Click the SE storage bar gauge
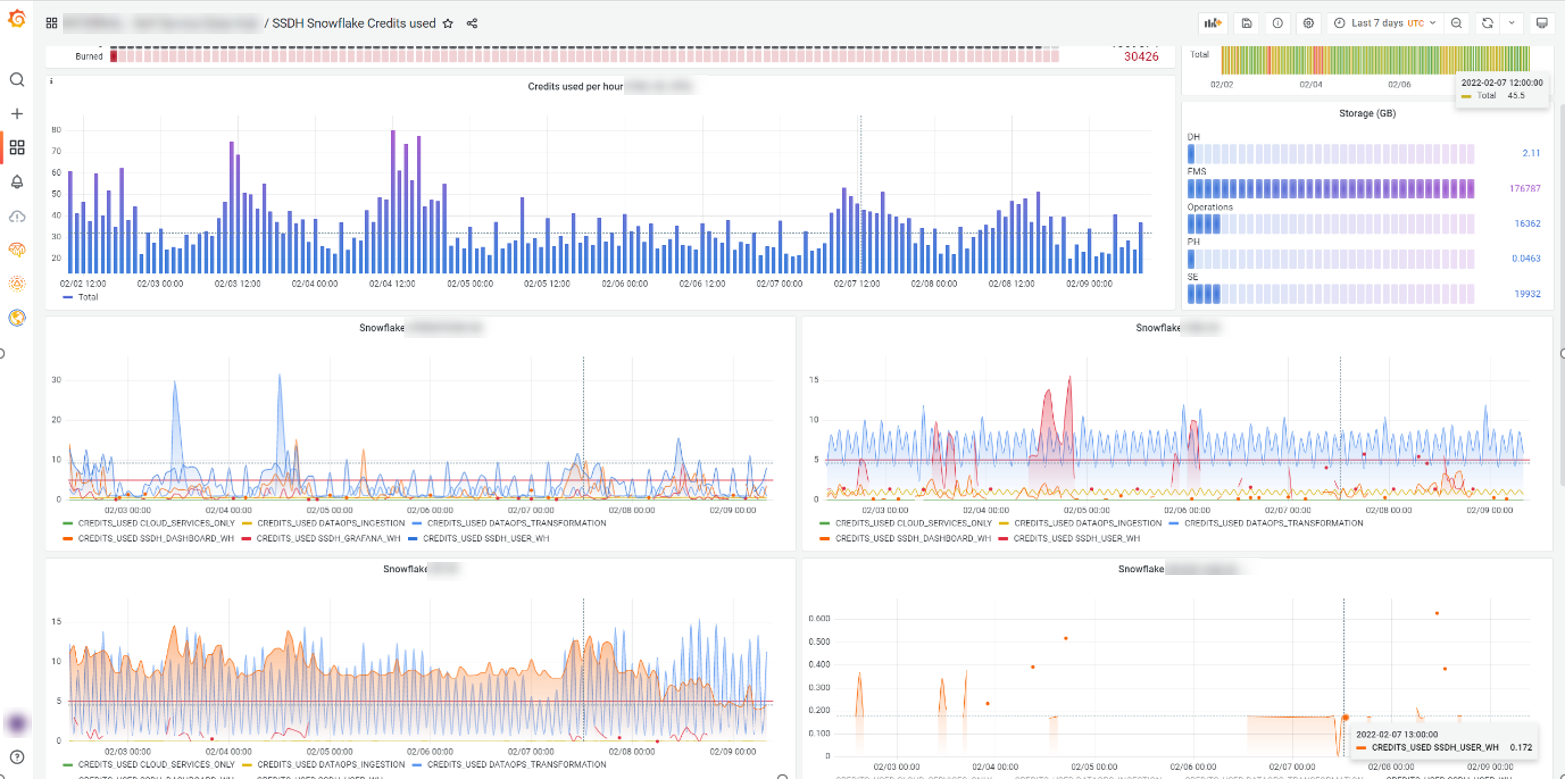The image size is (1565, 779). pos(1331,294)
